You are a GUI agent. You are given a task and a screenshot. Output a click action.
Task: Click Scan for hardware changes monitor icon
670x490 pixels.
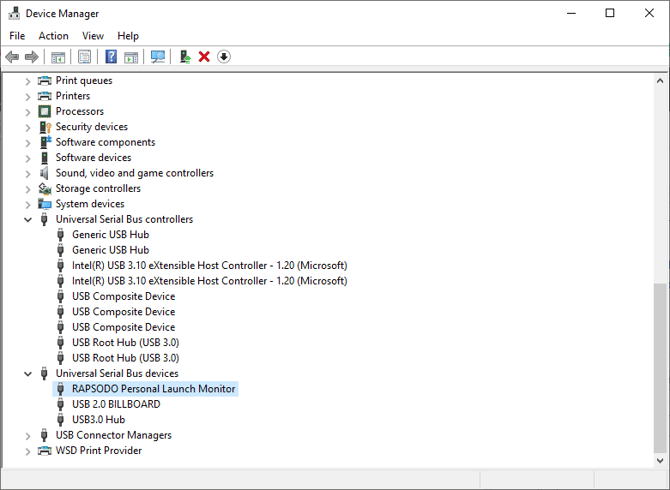158,57
